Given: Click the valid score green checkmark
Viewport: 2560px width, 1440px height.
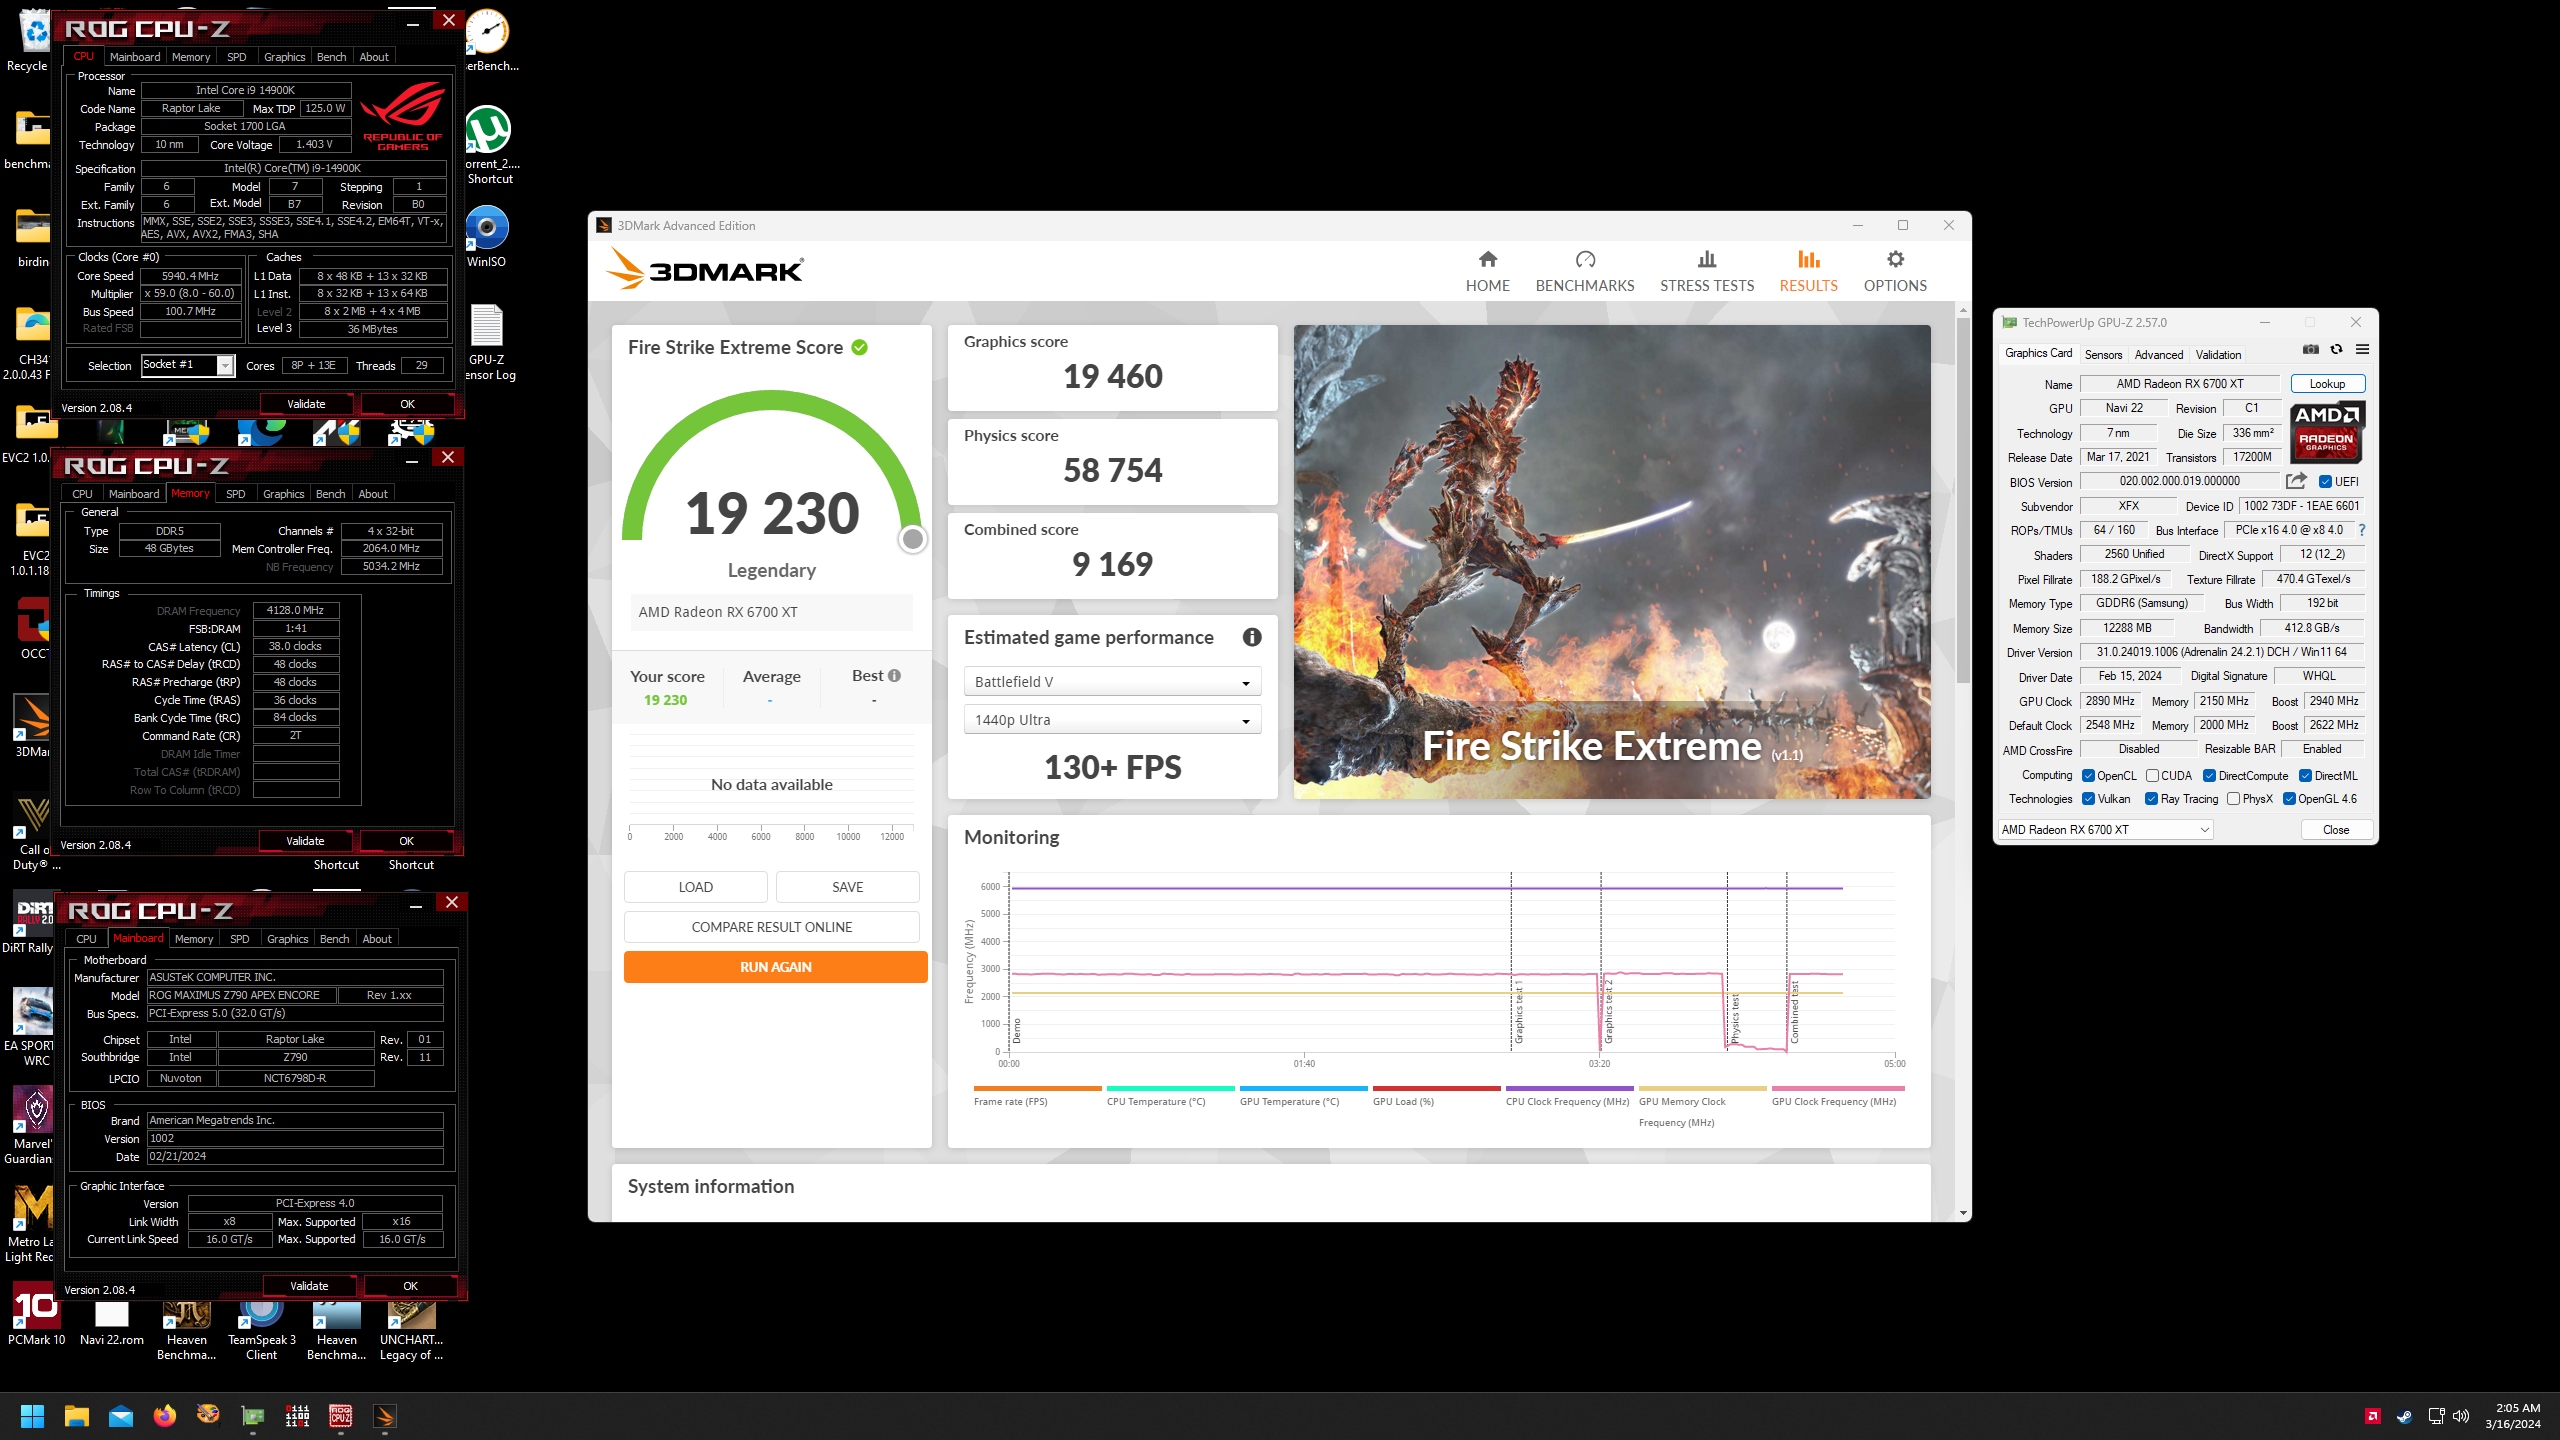Looking at the screenshot, I should (x=859, y=347).
